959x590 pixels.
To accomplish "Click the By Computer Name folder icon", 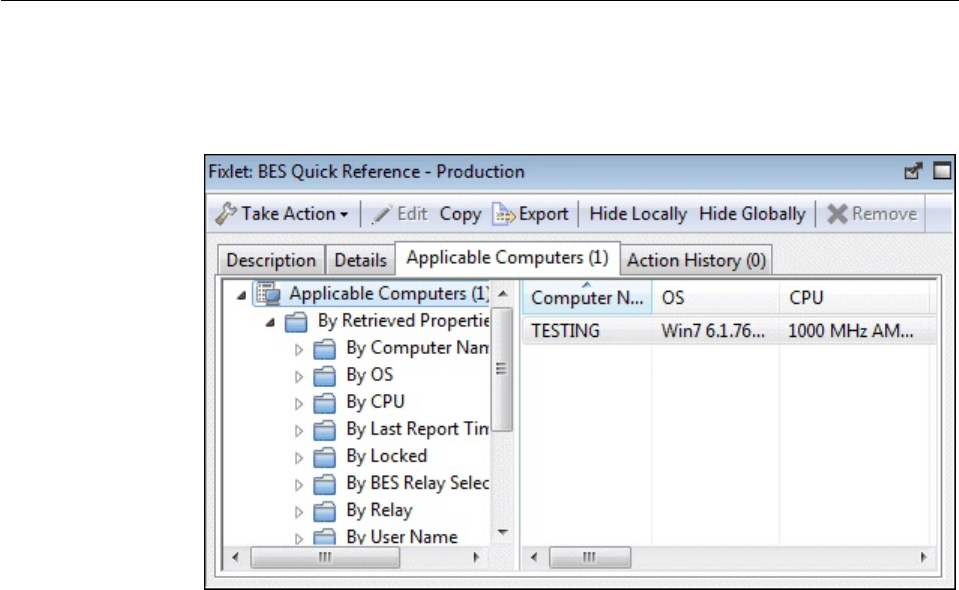I will coord(325,348).
